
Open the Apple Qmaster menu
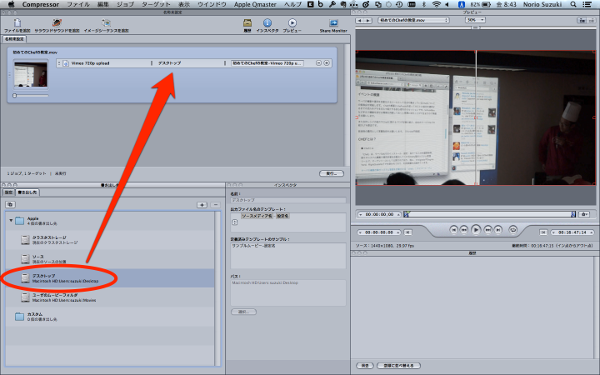[255, 4]
